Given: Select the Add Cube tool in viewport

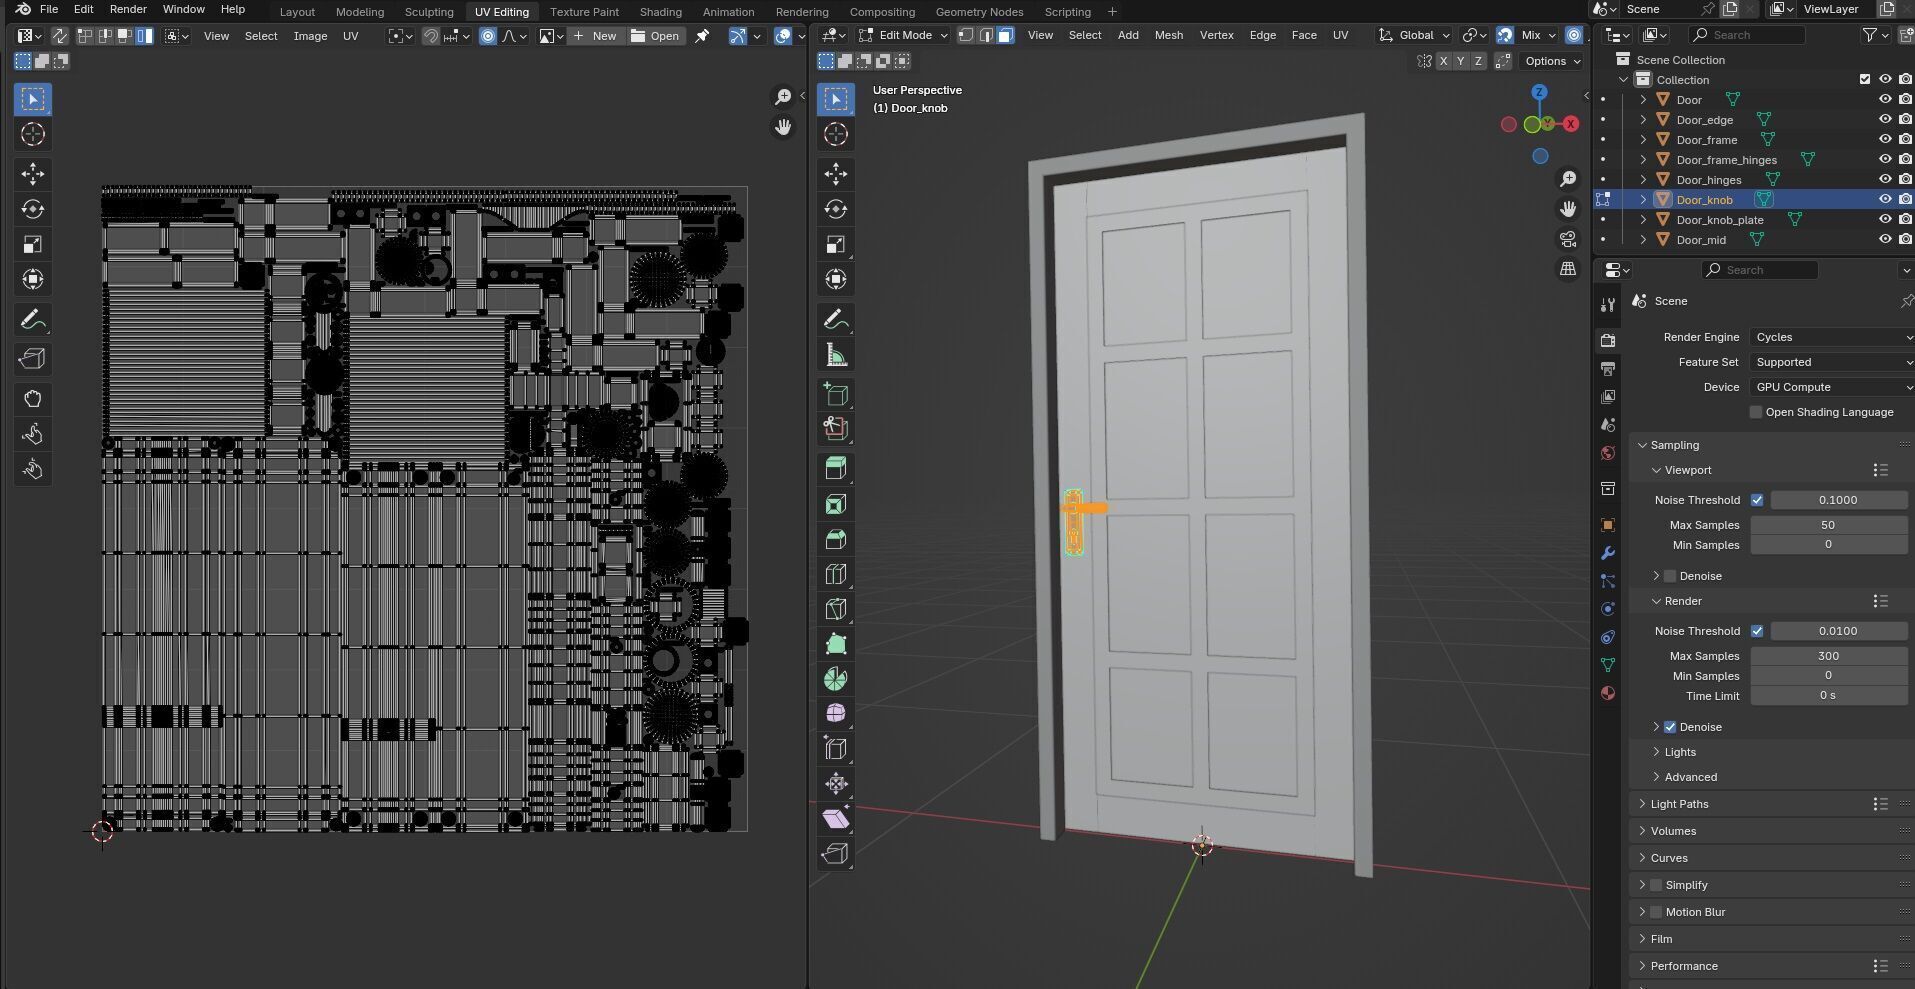Looking at the screenshot, I should [x=836, y=394].
